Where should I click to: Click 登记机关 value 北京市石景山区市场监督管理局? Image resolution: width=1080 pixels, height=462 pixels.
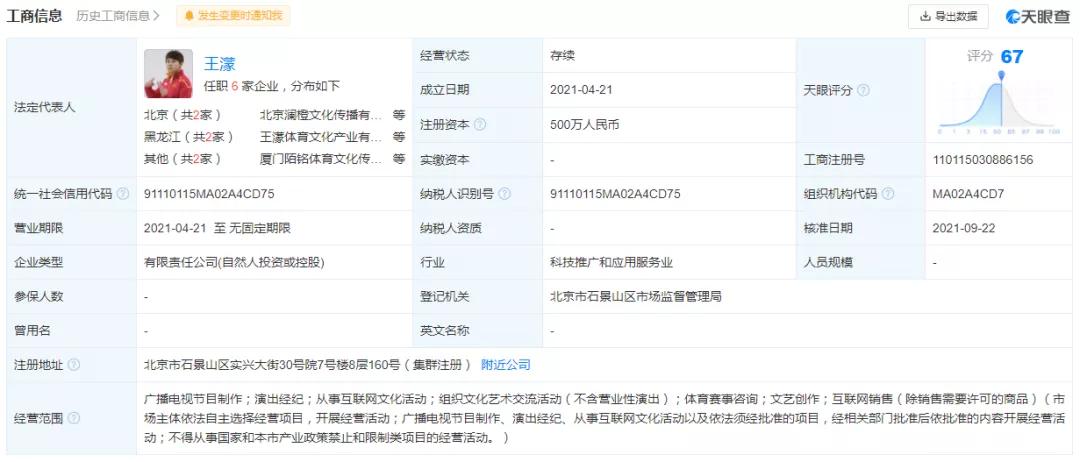(635, 296)
